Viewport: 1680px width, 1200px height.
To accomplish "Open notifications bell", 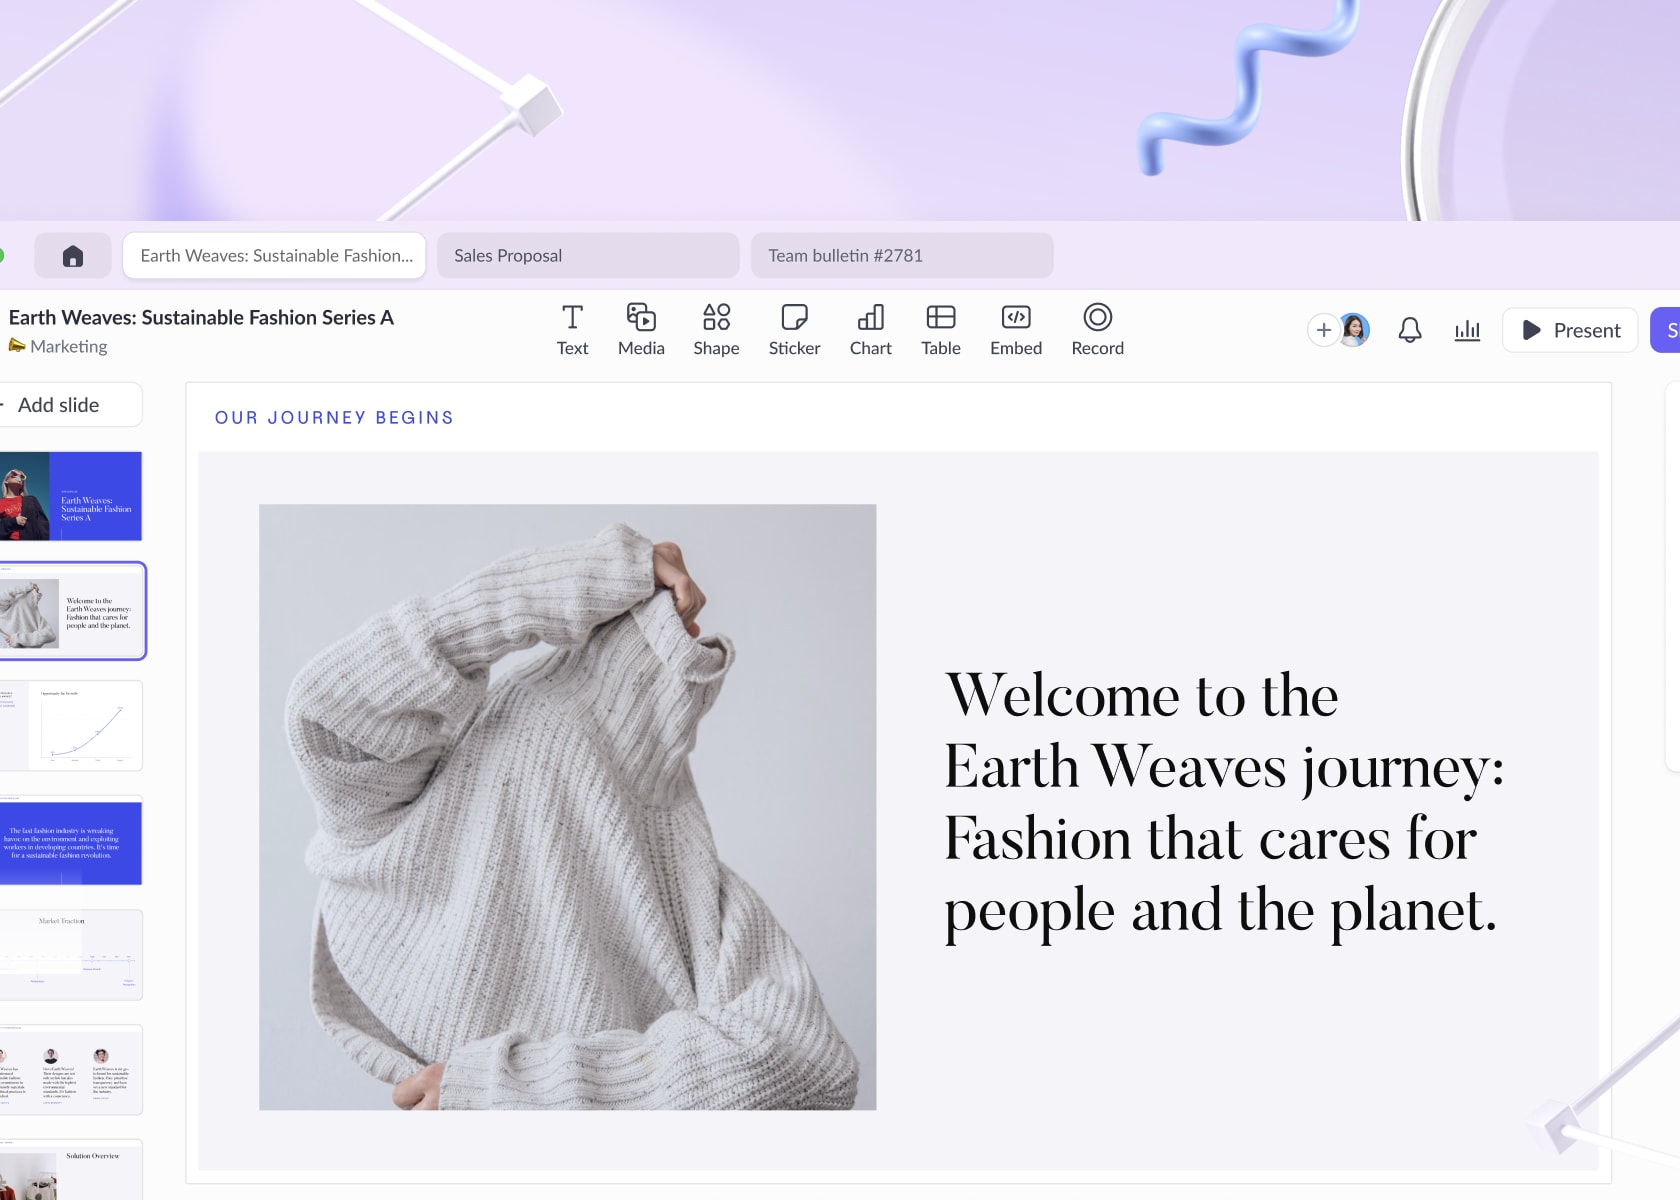I will (x=1410, y=330).
